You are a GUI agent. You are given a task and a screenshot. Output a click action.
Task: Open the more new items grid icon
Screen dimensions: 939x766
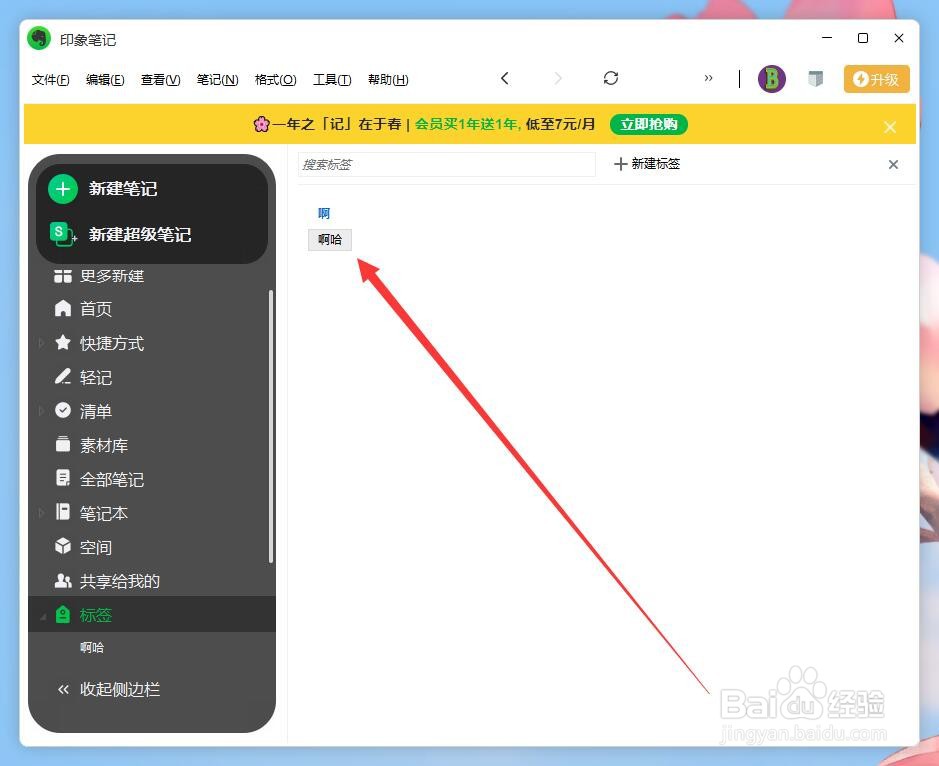coord(63,276)
